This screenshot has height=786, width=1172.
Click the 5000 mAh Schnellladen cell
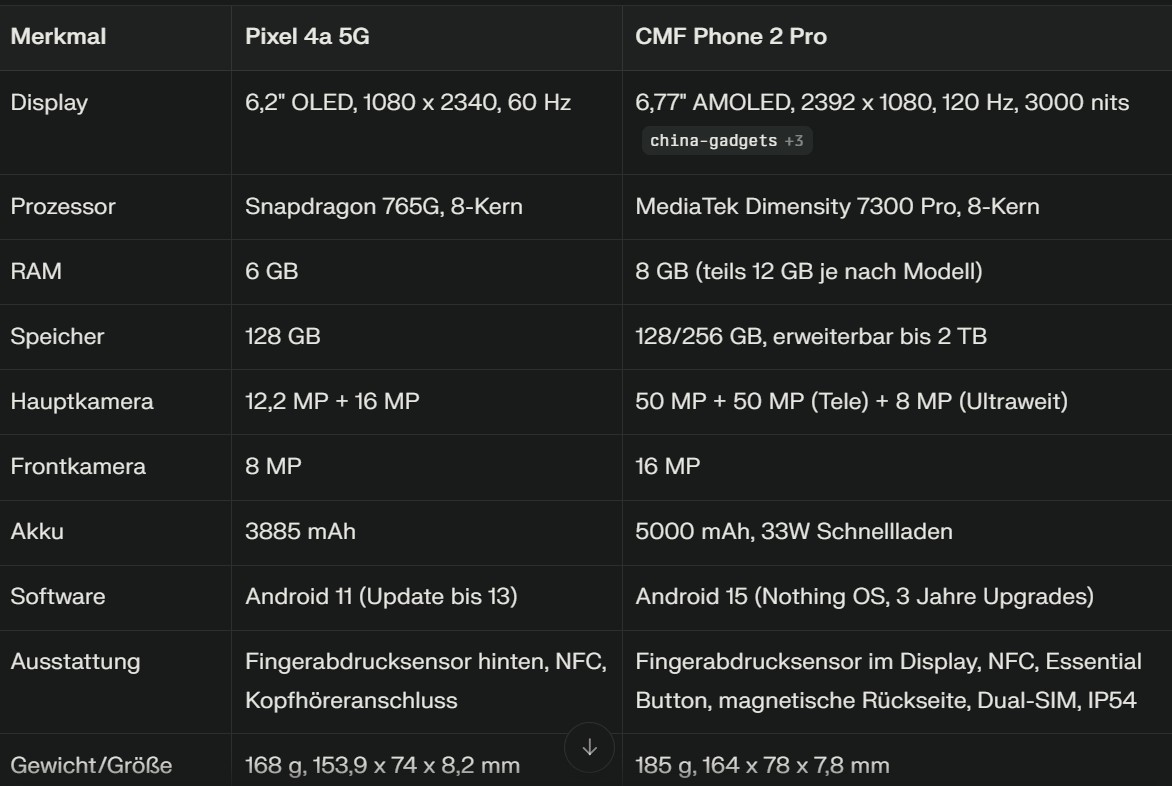click(794, 531)
